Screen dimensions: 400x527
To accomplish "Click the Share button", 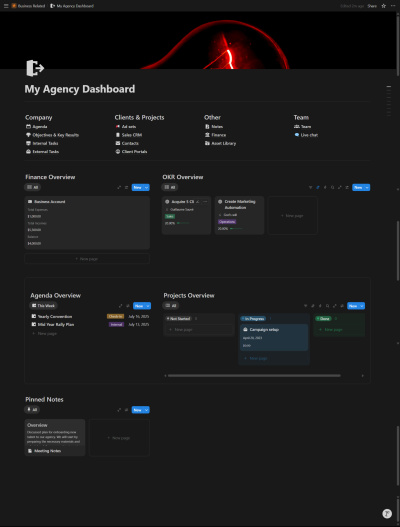I will [372, 6].
